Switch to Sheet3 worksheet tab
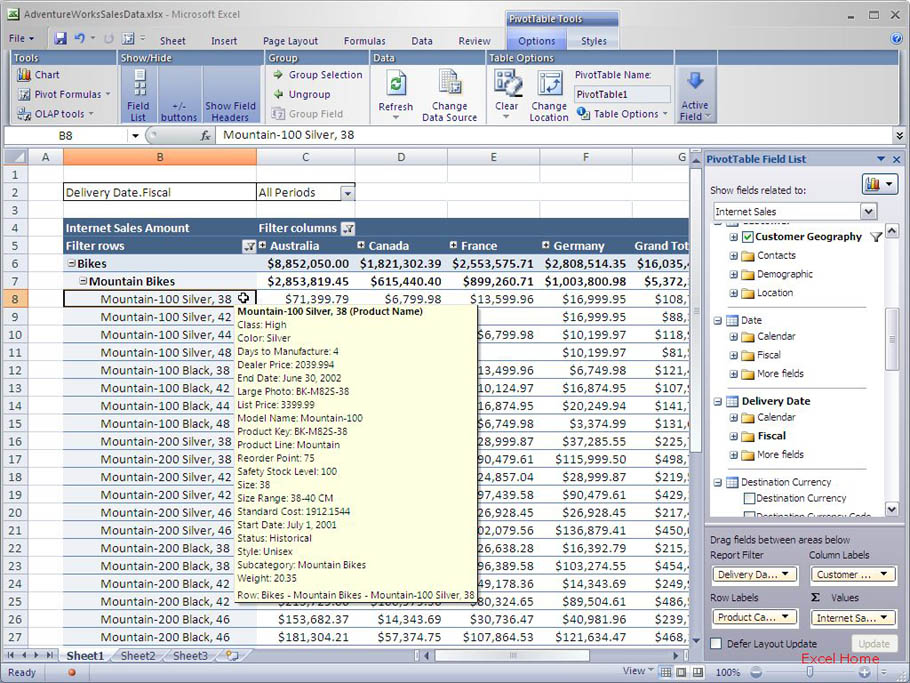The width and height of the screenshot is (910, 683). [x=190, y=656]
